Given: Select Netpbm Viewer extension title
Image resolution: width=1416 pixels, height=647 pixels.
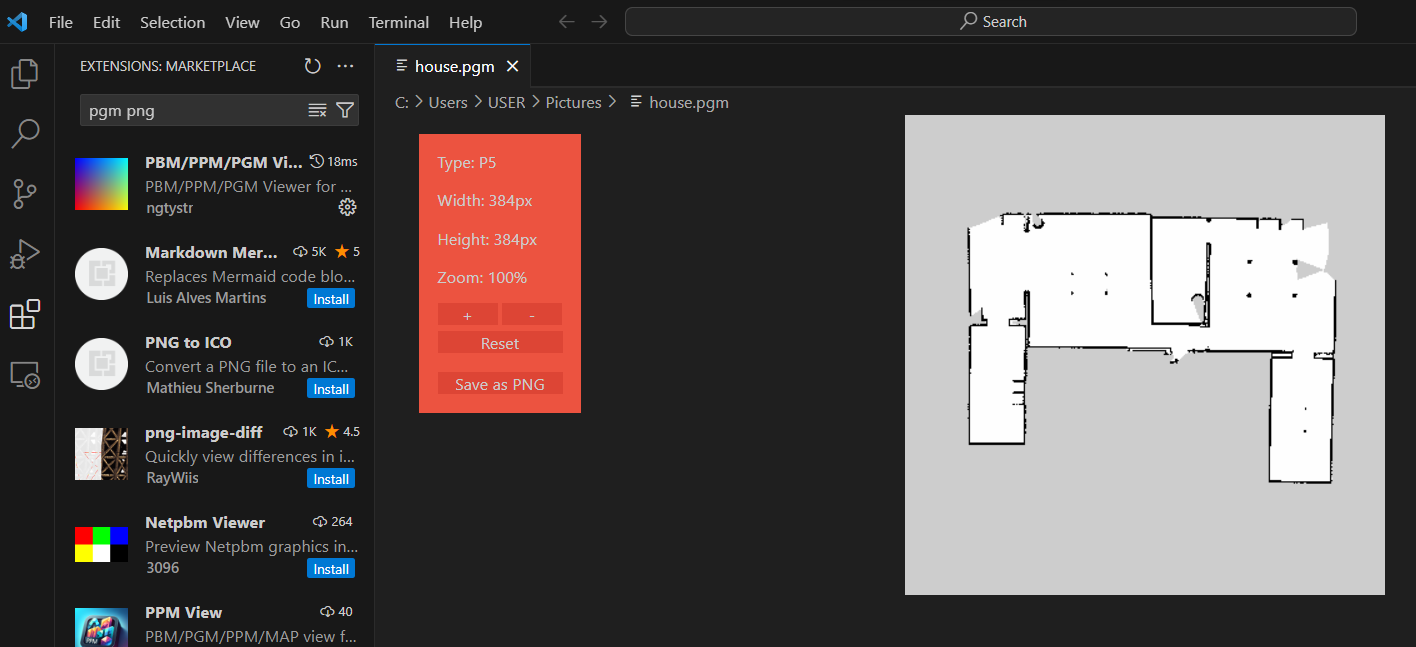Looking at the screenshot, I should click(x=205, y=522).
